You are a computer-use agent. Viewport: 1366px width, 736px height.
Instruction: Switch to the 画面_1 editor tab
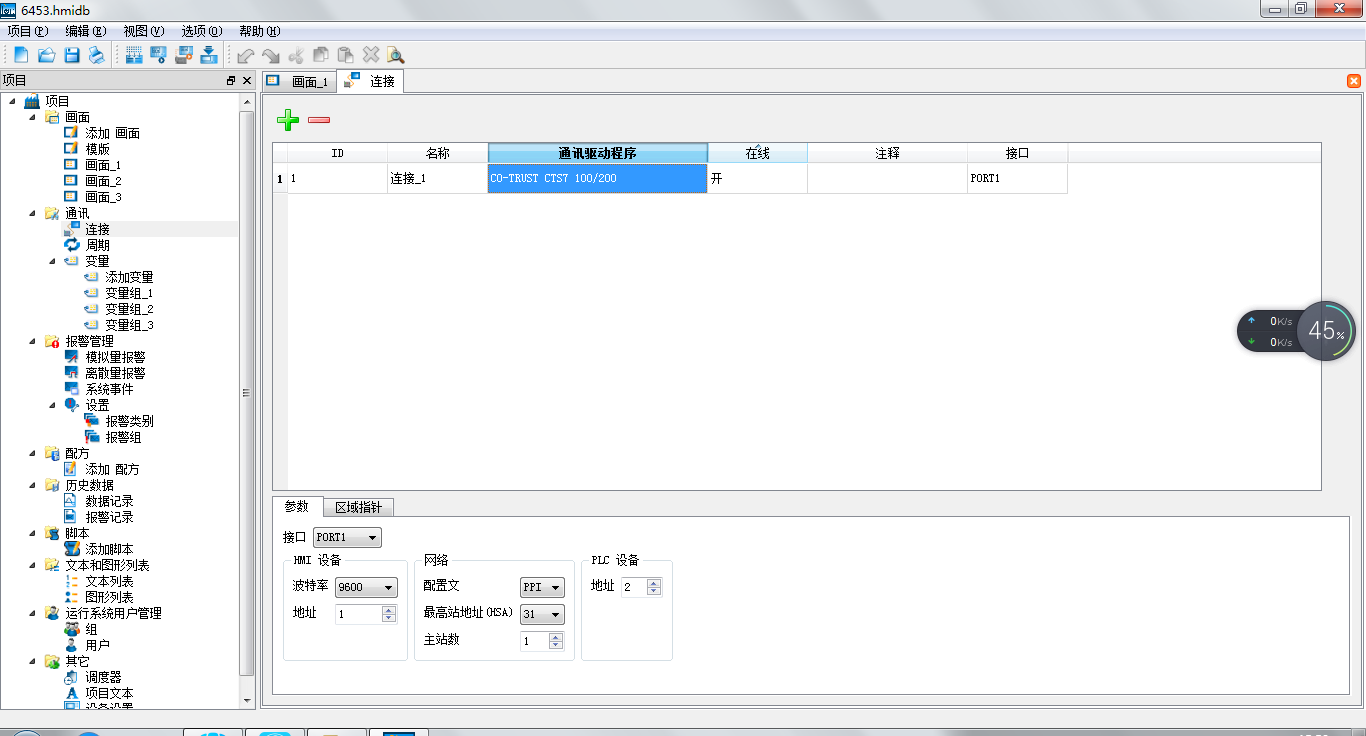(x=299, y=81)
